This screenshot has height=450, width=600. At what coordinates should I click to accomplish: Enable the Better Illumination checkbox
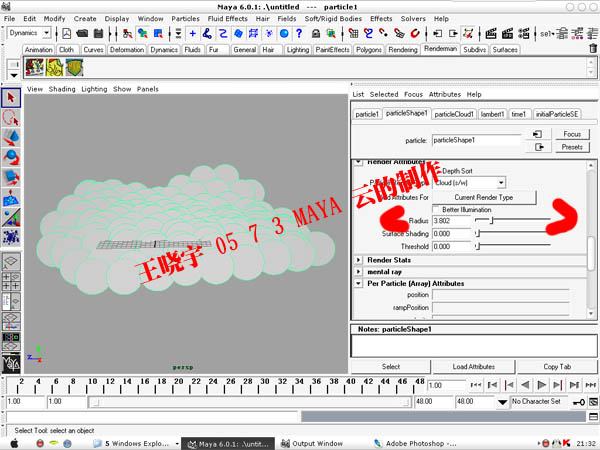tap(436, 209)
